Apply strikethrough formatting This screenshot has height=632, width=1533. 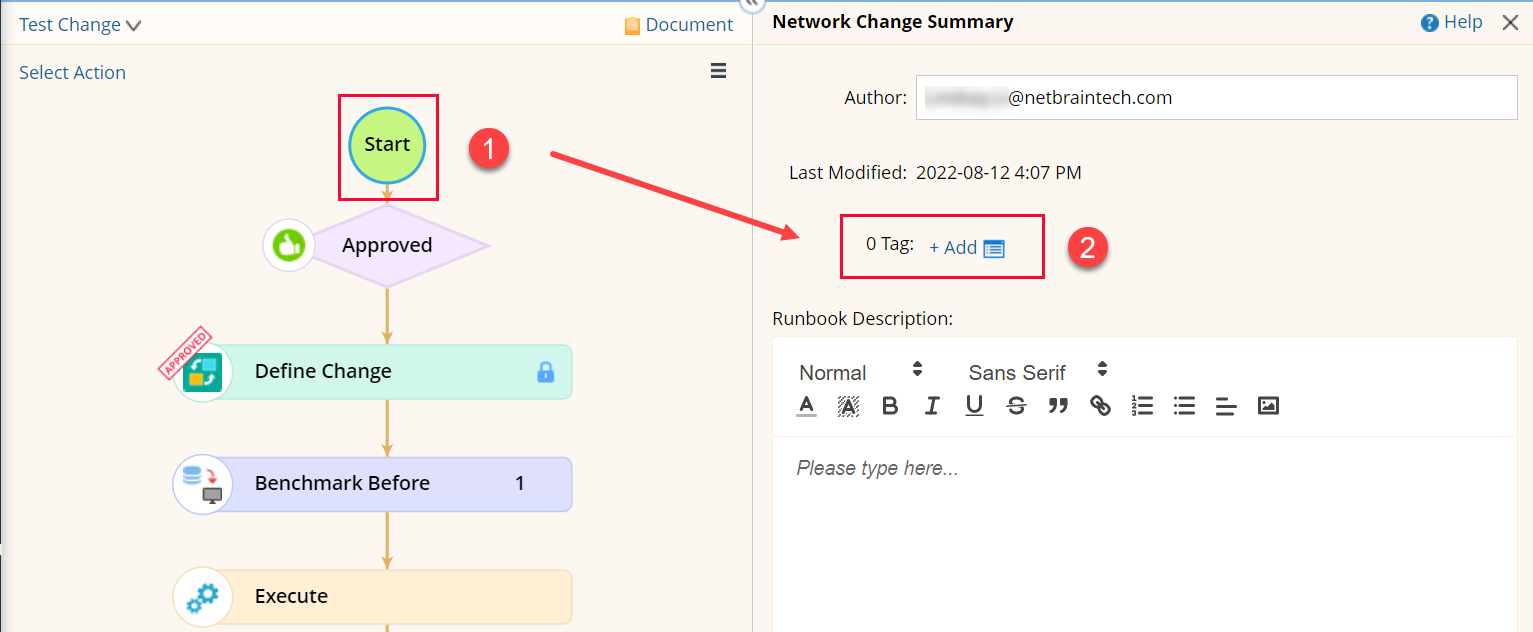click(1016, 406)
